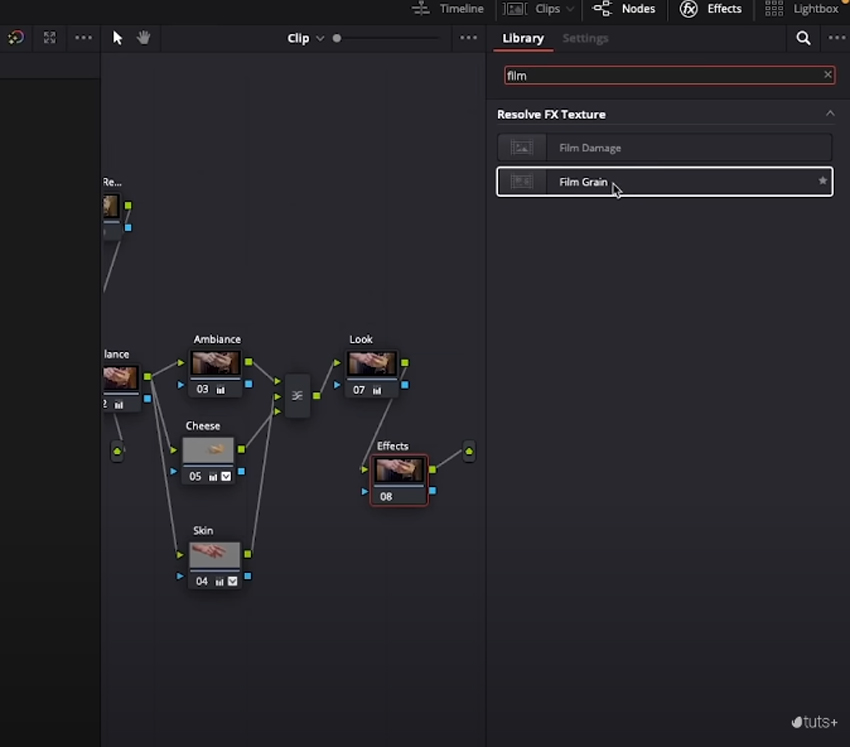This screenshot has width=850, height=747.
Task: Switch to the Settings tab
Action: [x=585, y=38]
